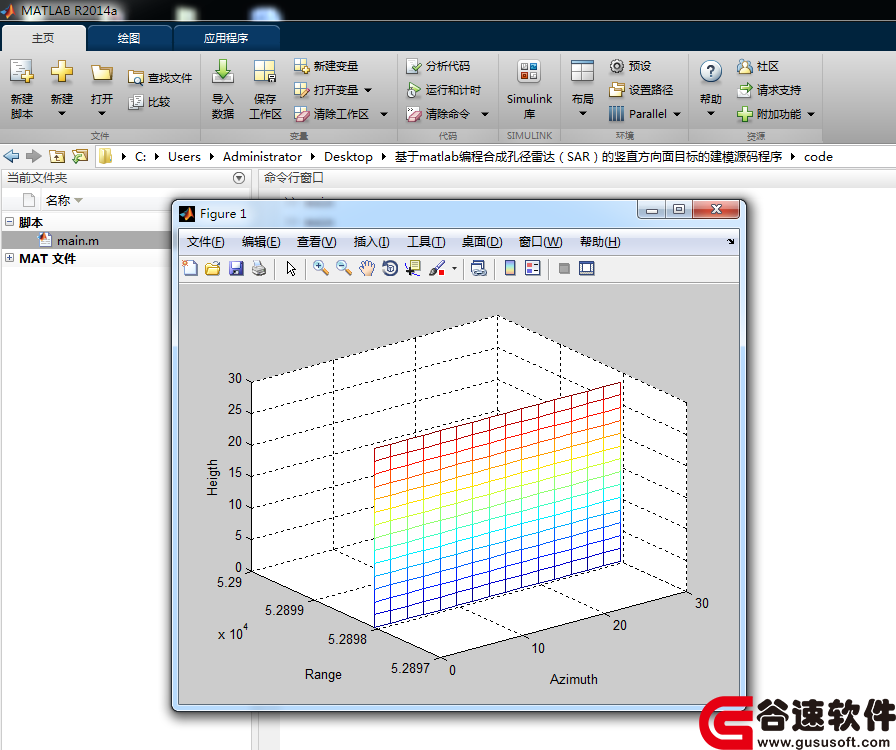
Task: Open 文件(F) menu in Figure 1
Action: coord(206,242)
